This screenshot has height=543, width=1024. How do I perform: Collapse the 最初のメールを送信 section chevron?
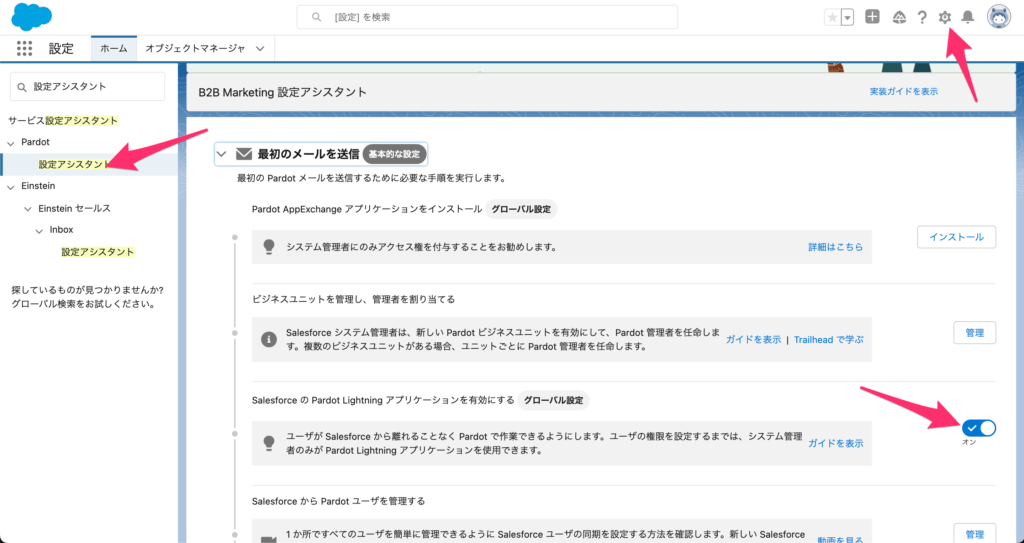tap(221, 154)
